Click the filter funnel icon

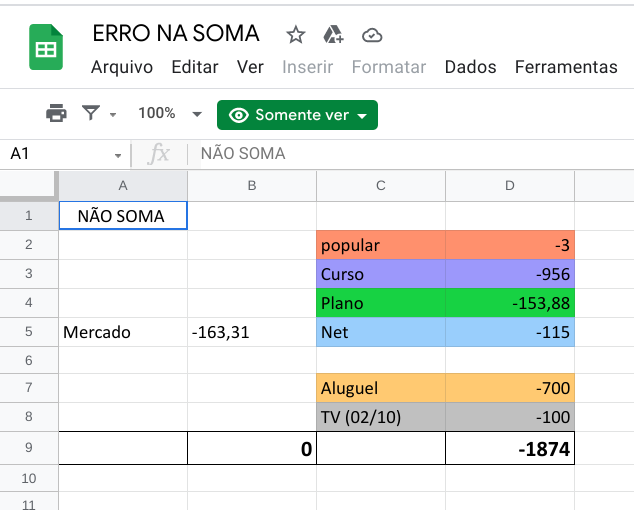(x=91, y=114)
